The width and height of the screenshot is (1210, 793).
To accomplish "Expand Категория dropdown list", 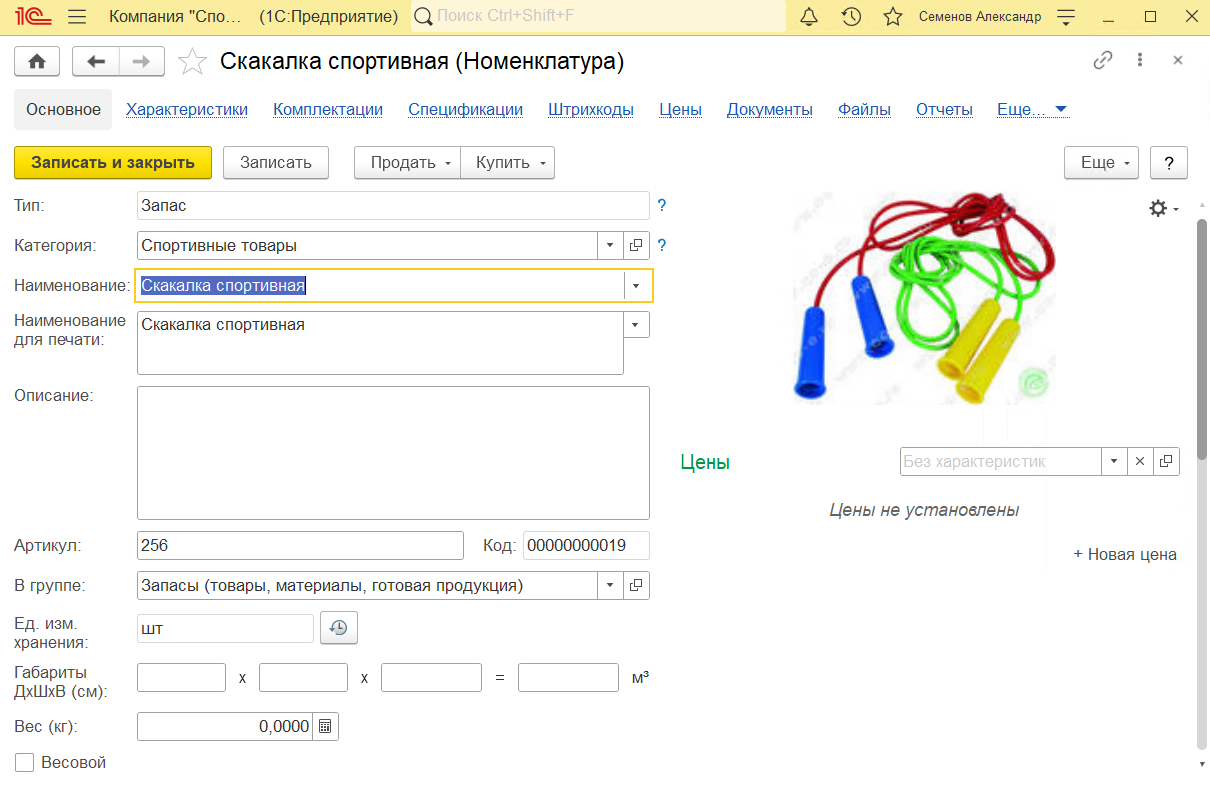I will click(611, 245).
